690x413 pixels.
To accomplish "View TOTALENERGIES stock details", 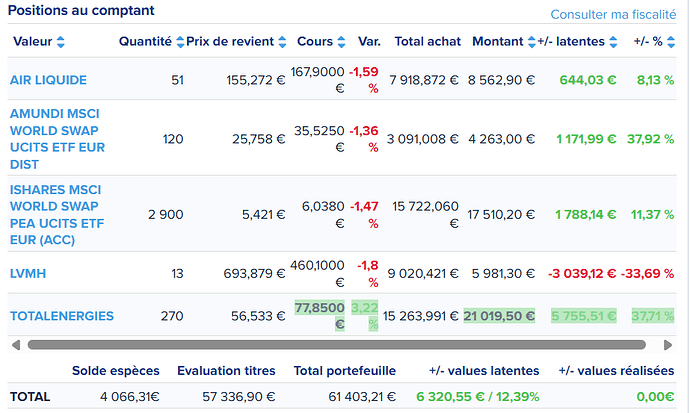I will [x=61, y=316].
